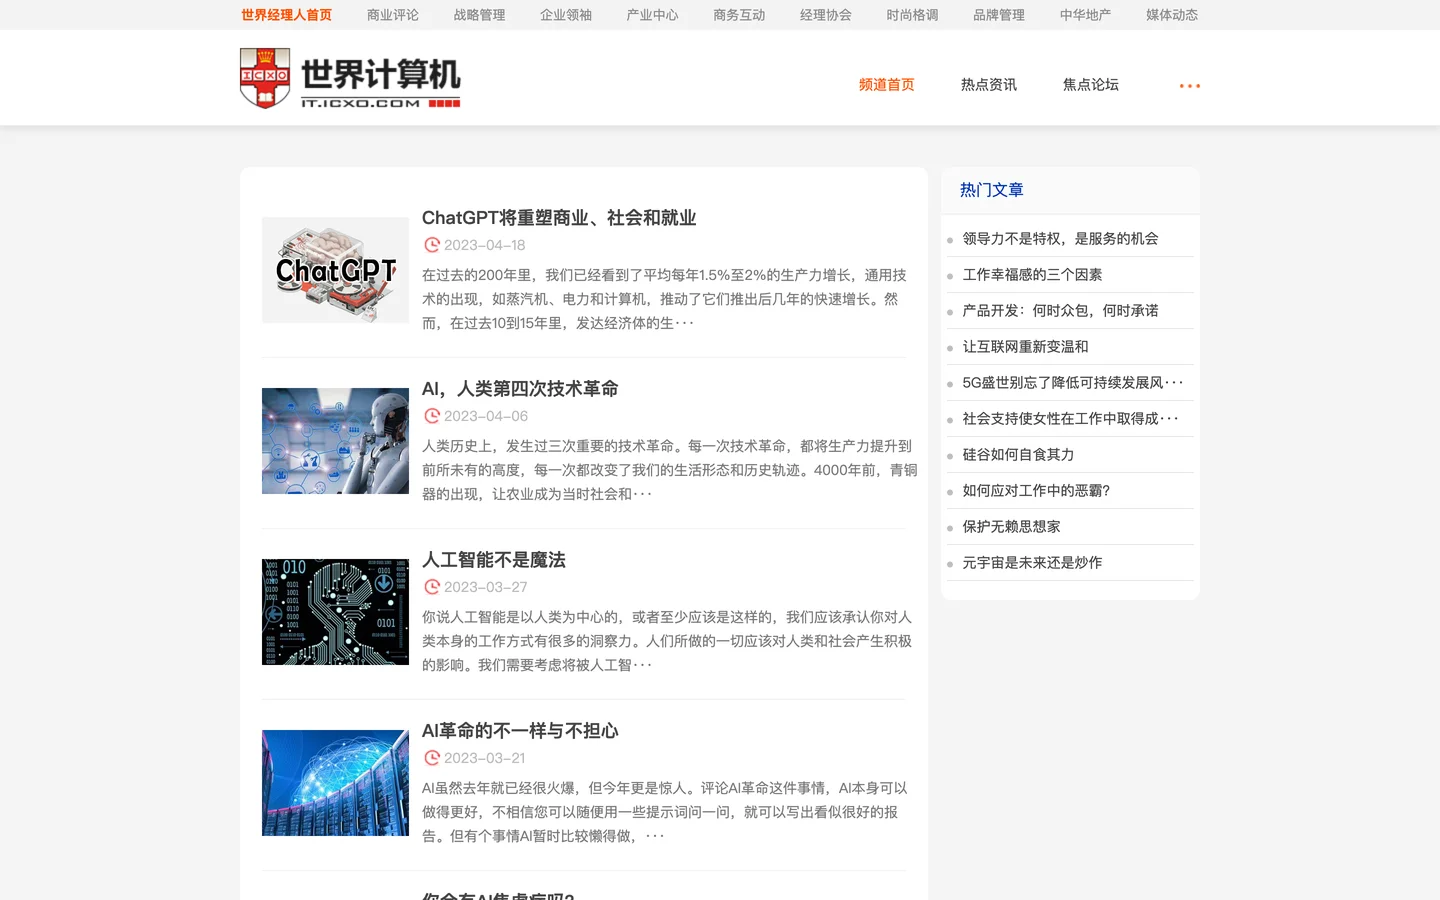Open hot article 让互联网重新变温和
1440x900 pixels.
(x=1025, y=347)
